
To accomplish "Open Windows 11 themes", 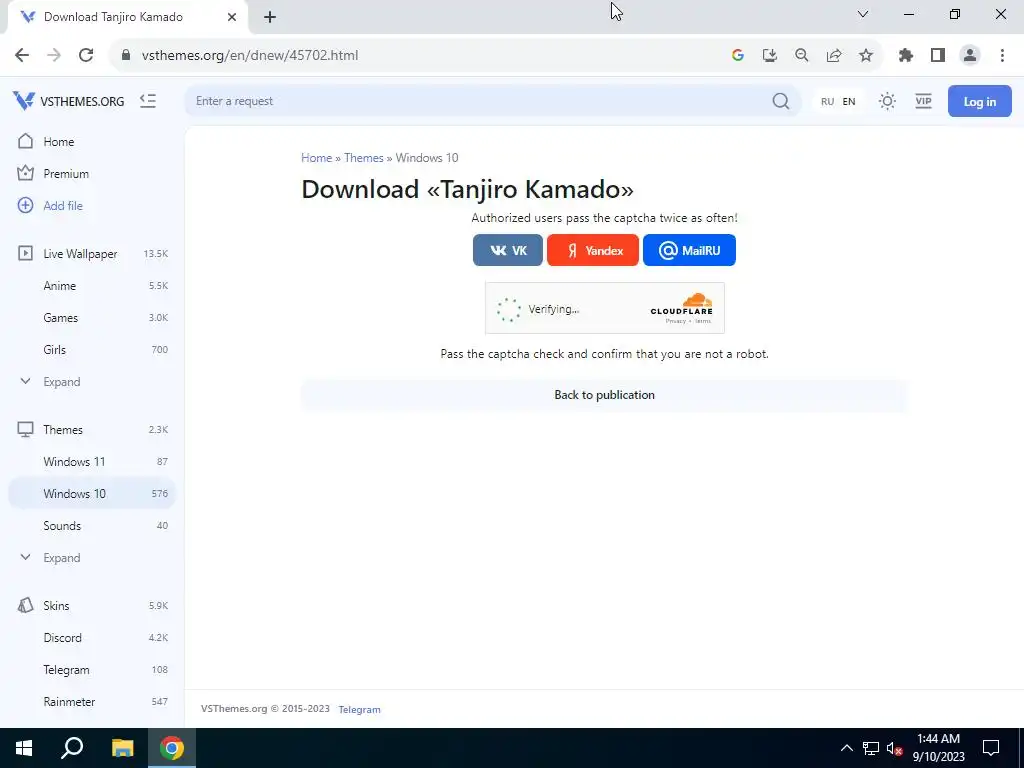I will tap(92, 462).
